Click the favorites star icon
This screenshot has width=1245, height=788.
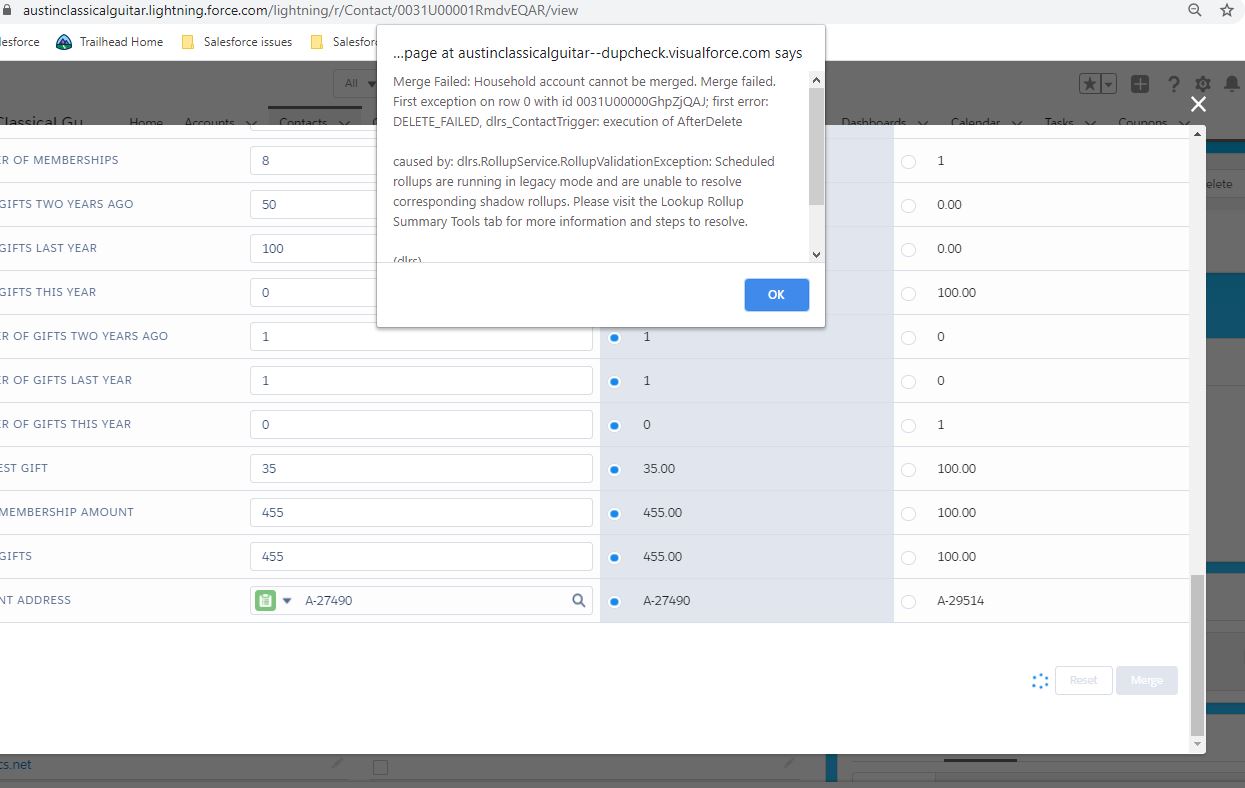click(x=1092, y=84)
